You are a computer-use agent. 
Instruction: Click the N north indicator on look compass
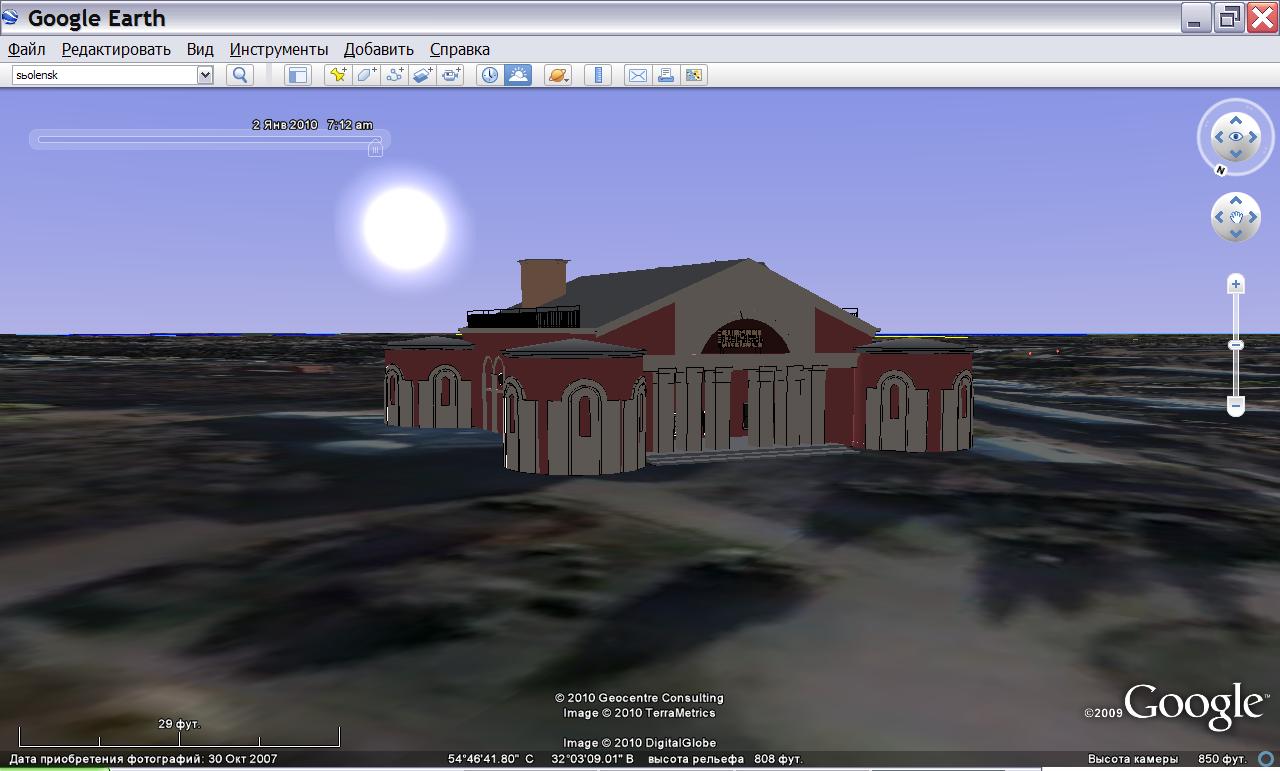[x=1221, y=170]
